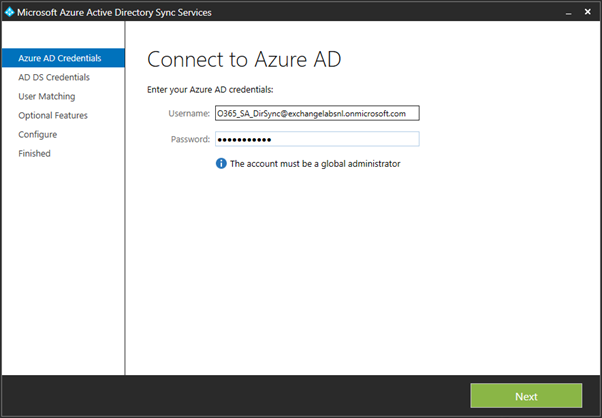Click the "Connect to Azure AD" heading
Viewport: 602px width, 418px height.
[244, 59]
